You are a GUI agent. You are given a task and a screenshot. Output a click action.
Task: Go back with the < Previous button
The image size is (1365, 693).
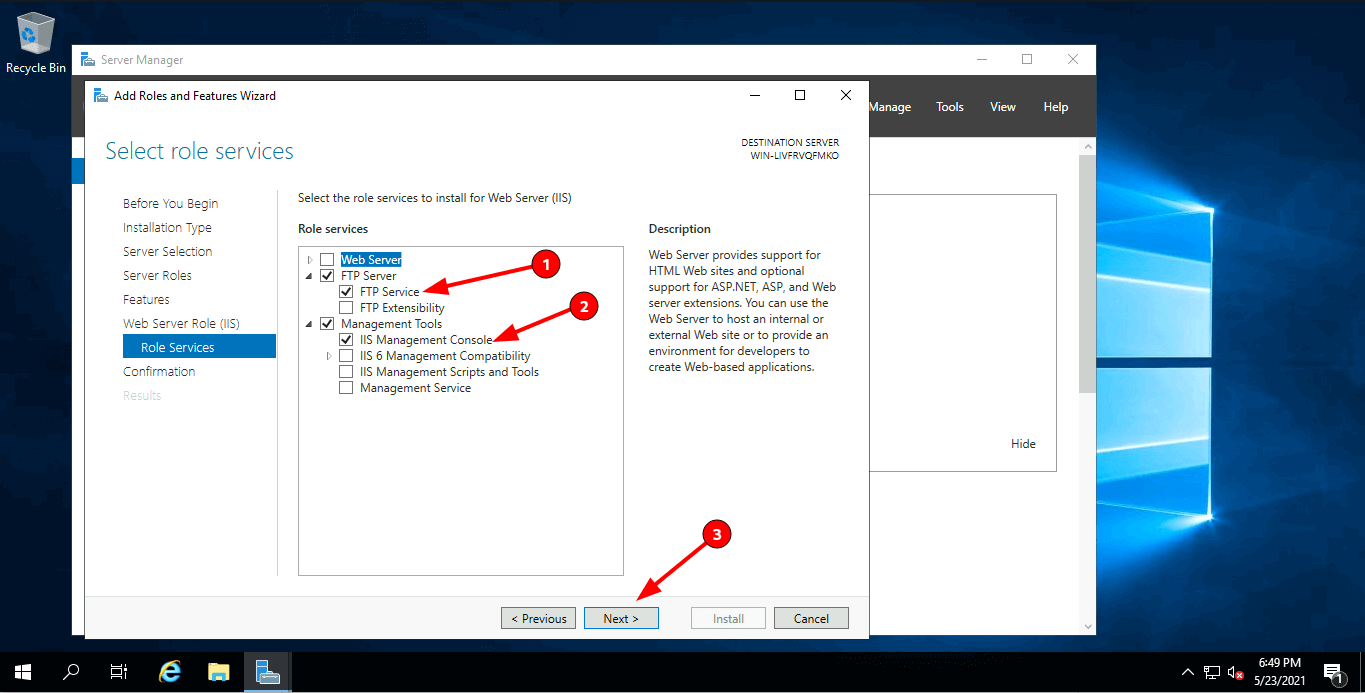pos(538,618)
